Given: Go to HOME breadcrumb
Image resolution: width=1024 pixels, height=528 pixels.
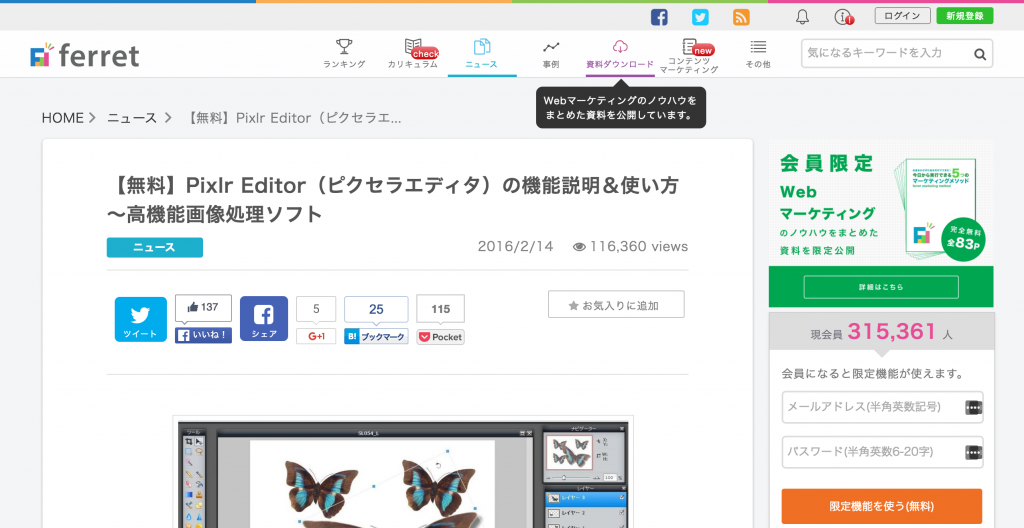Looking at the screenshot, I should [x=63, y=118].
